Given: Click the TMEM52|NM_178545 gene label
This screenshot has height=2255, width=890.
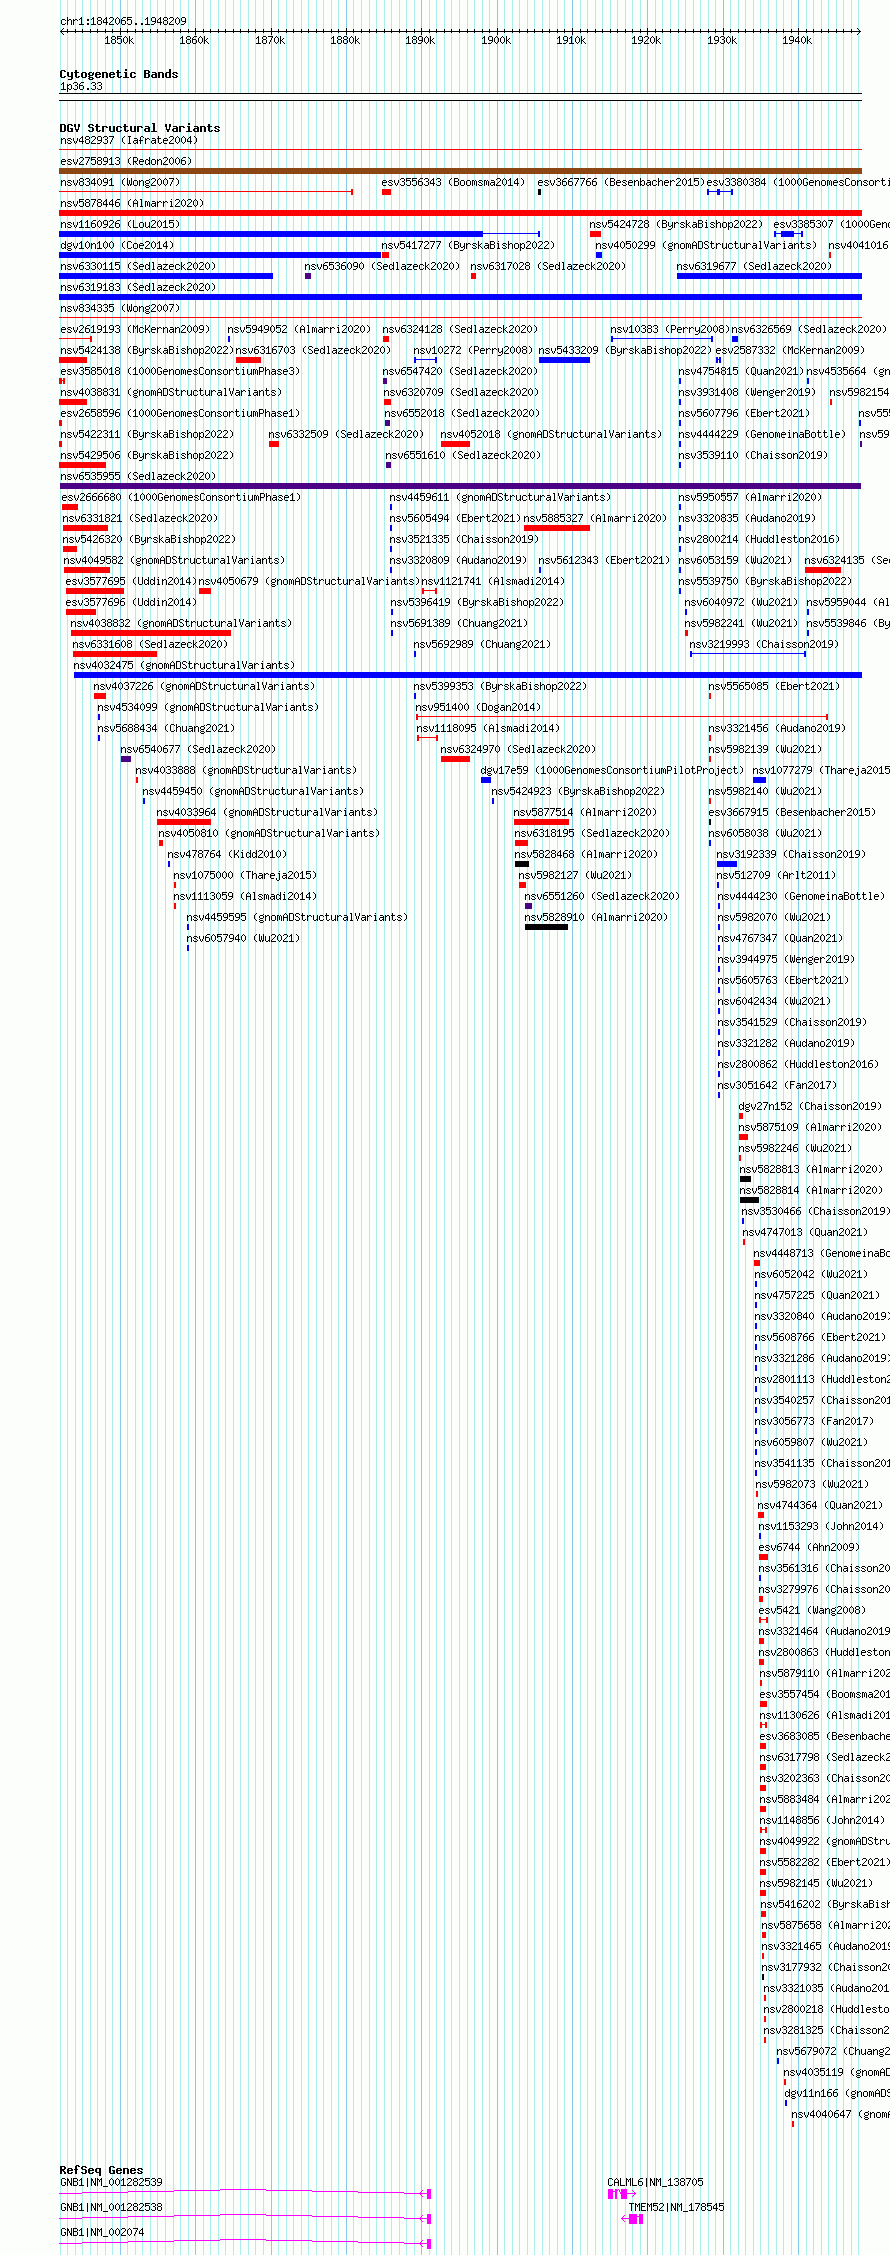Looking at the screenshot, I should pyautogui.click(x=676, y=2208).
